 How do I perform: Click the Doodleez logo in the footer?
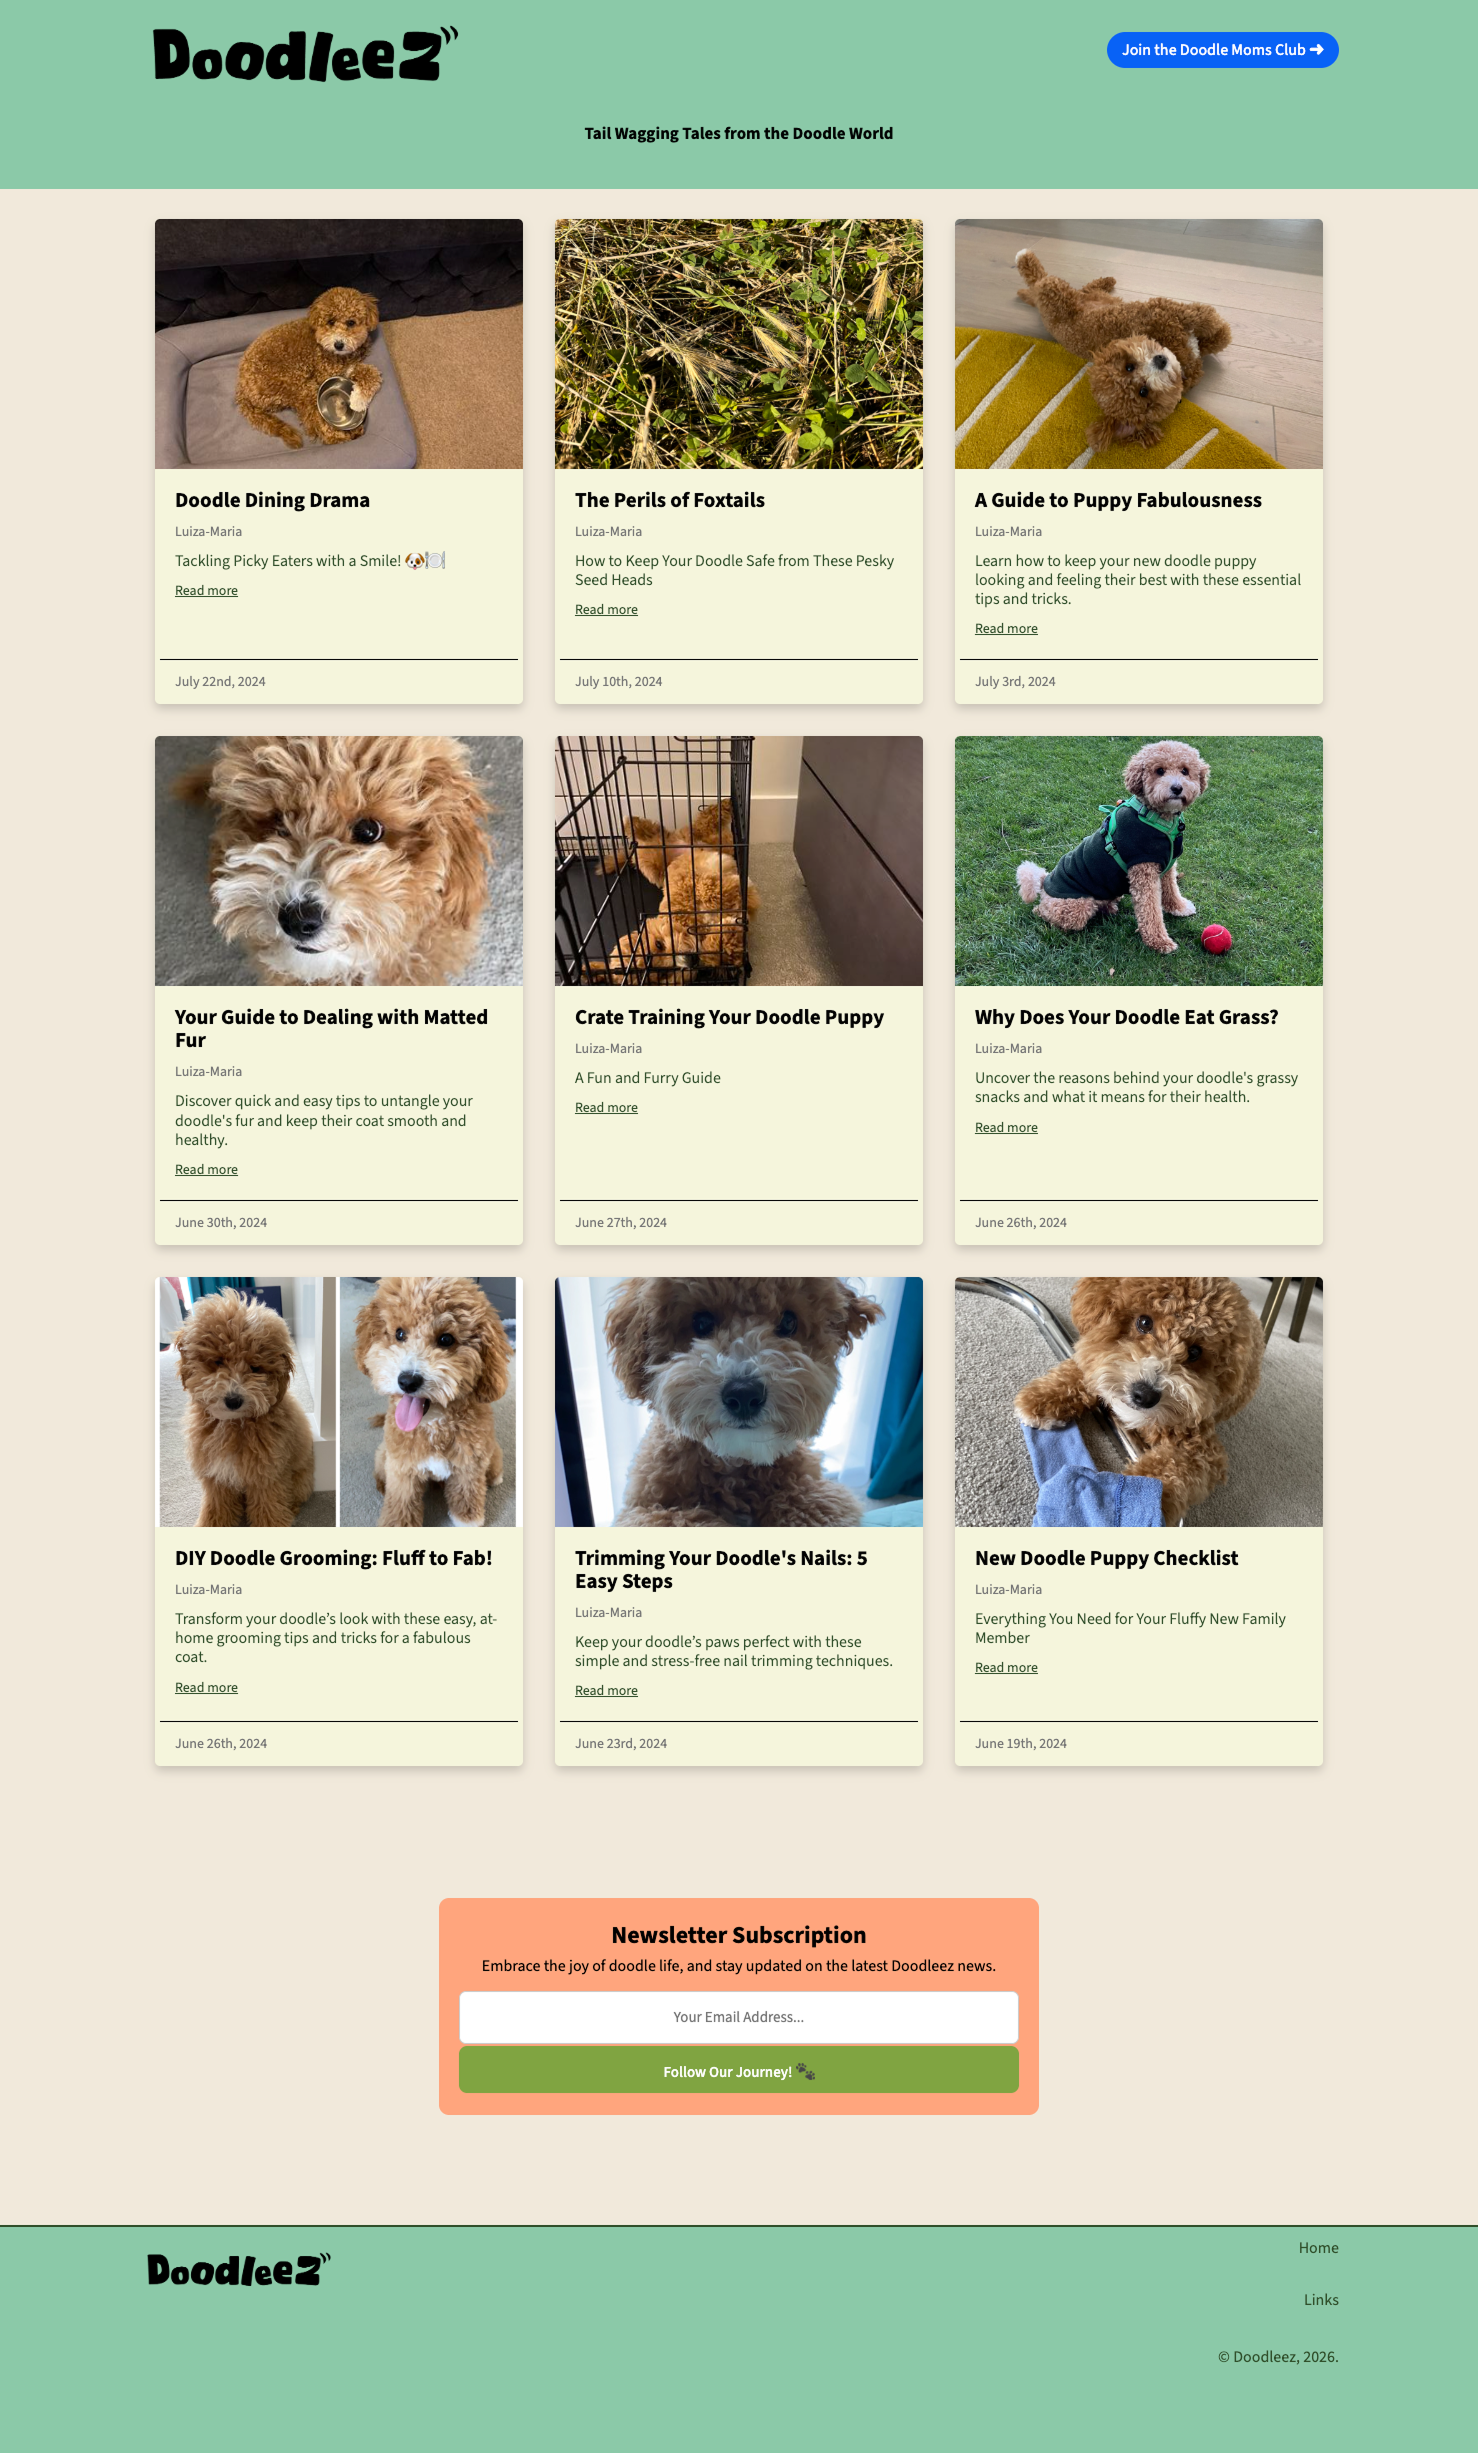click(239, 2269)
